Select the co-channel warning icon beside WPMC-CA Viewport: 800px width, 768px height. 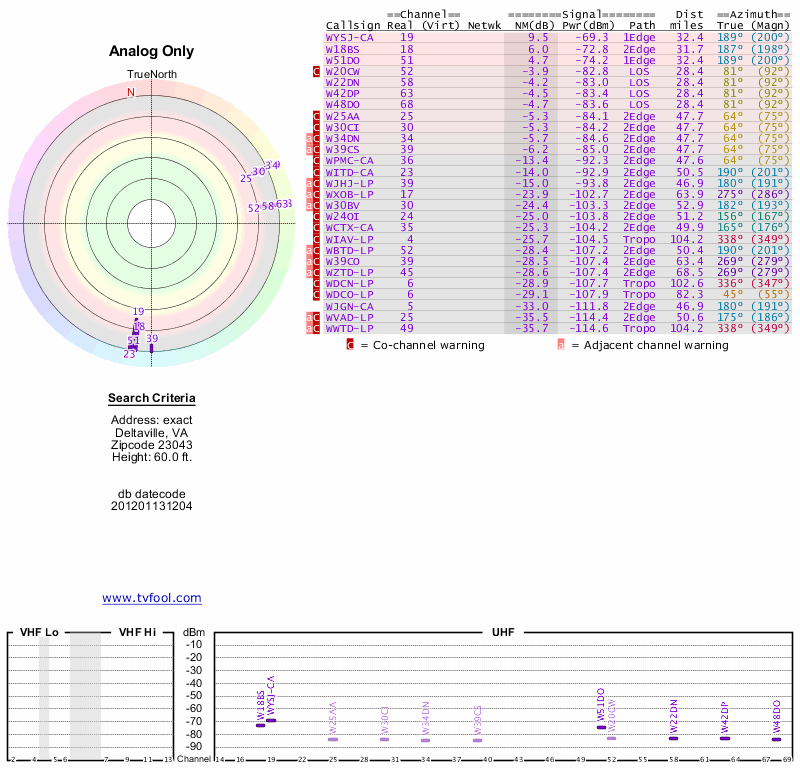coord(316,160)
